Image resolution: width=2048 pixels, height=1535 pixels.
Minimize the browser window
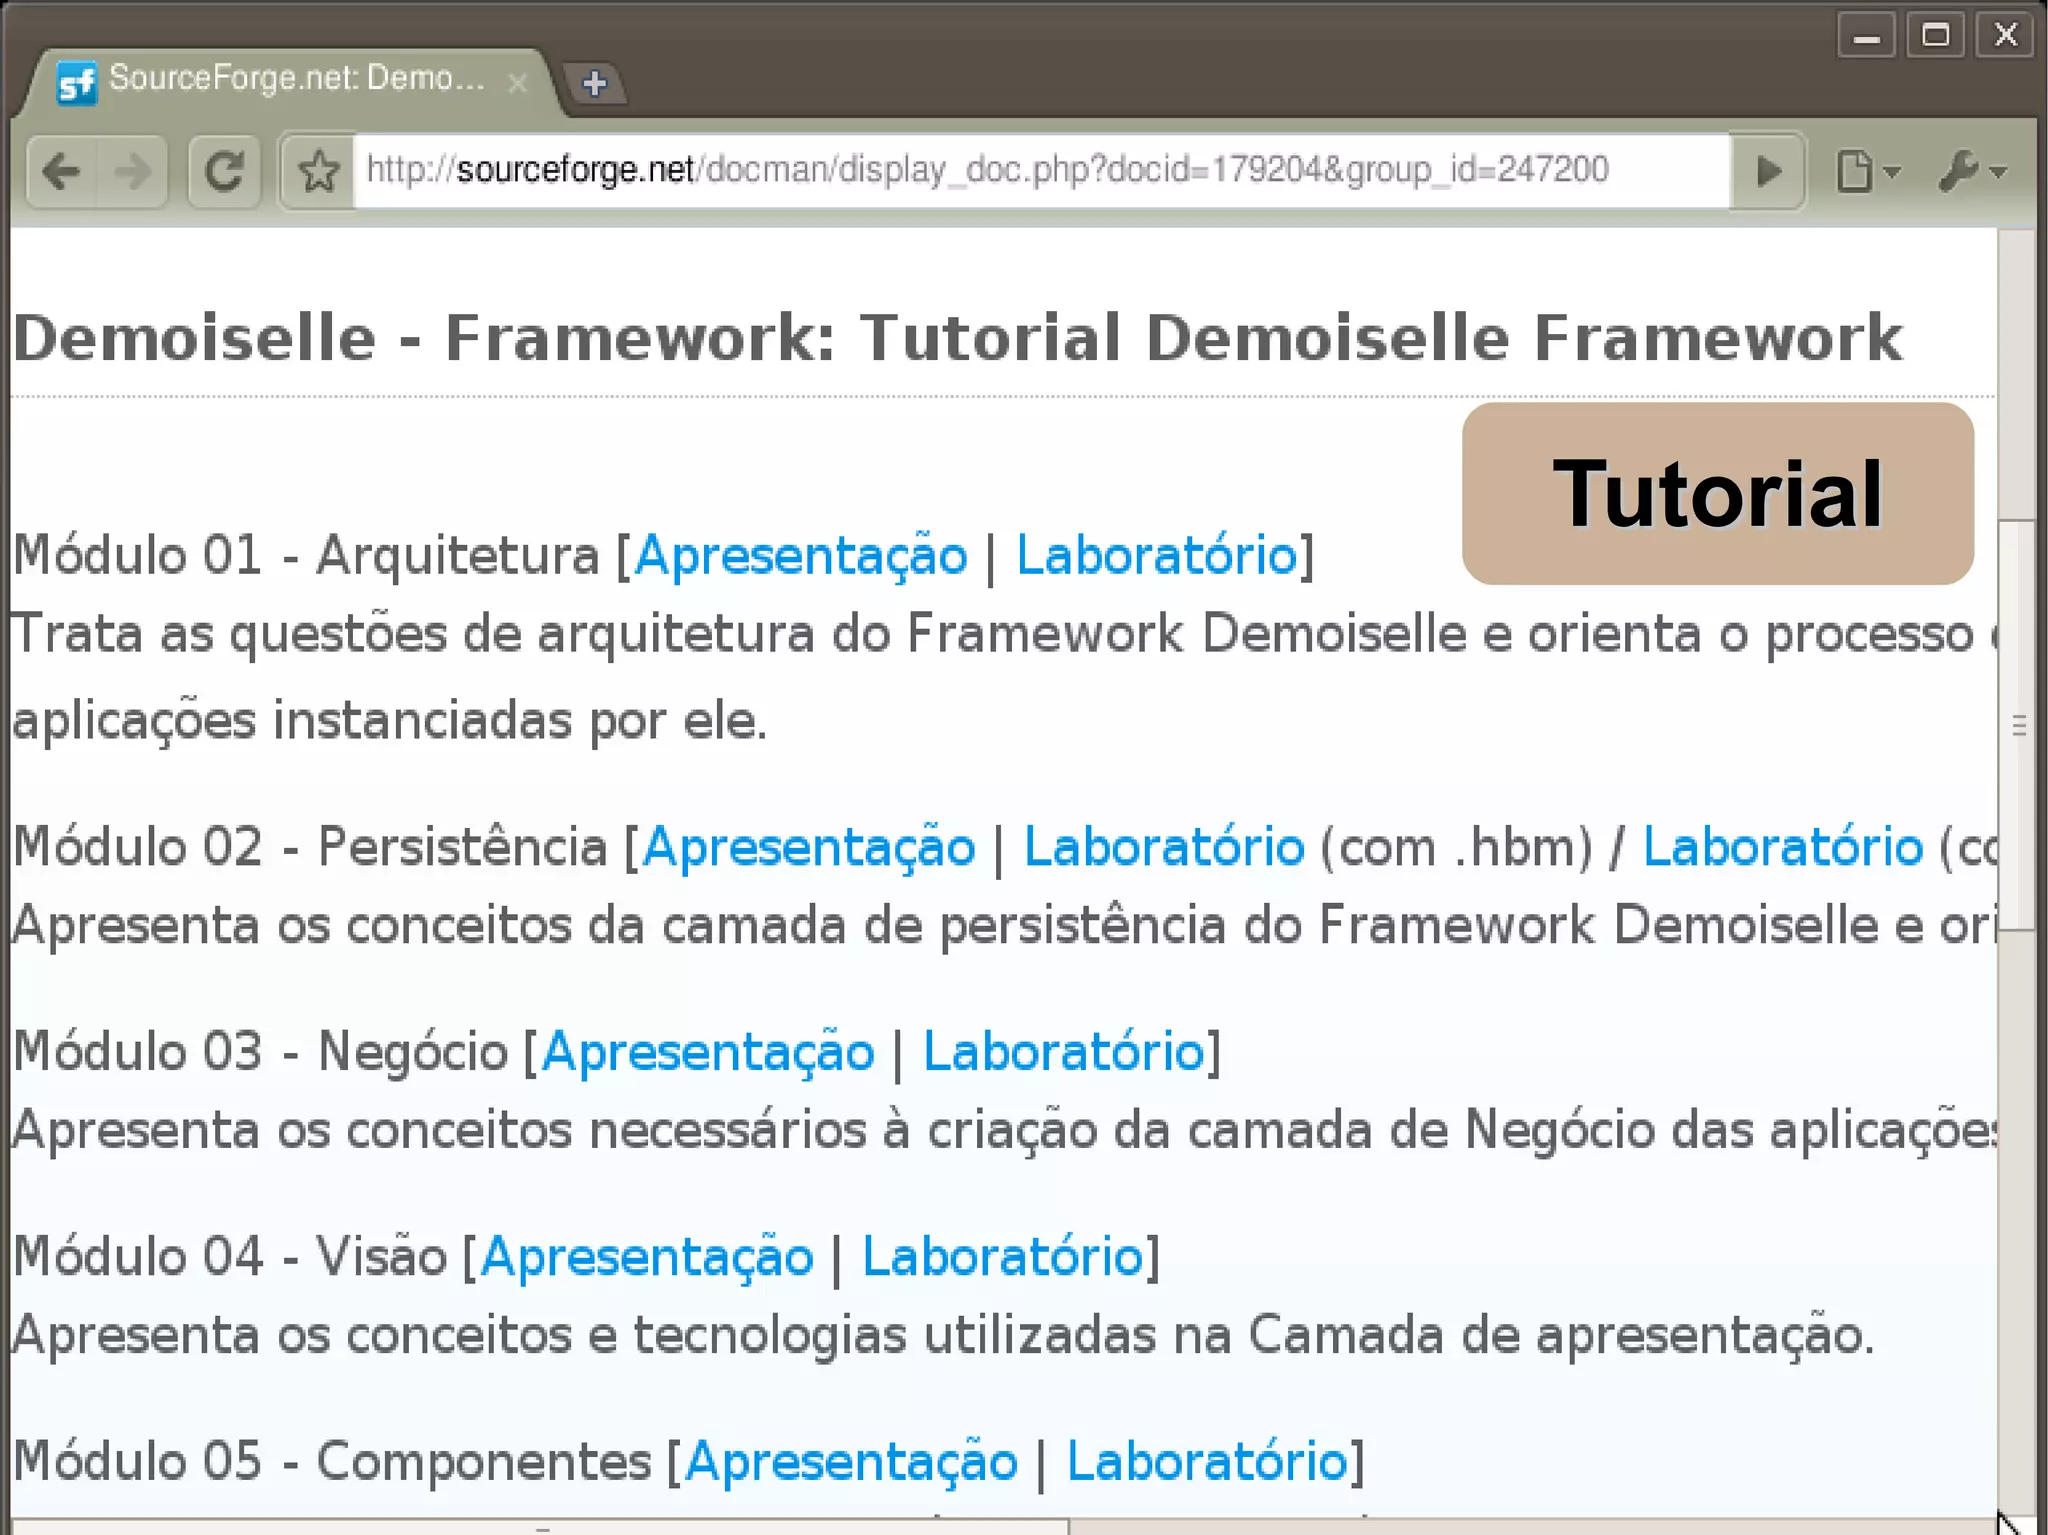pyautogui.click(x=1866, y=37)
